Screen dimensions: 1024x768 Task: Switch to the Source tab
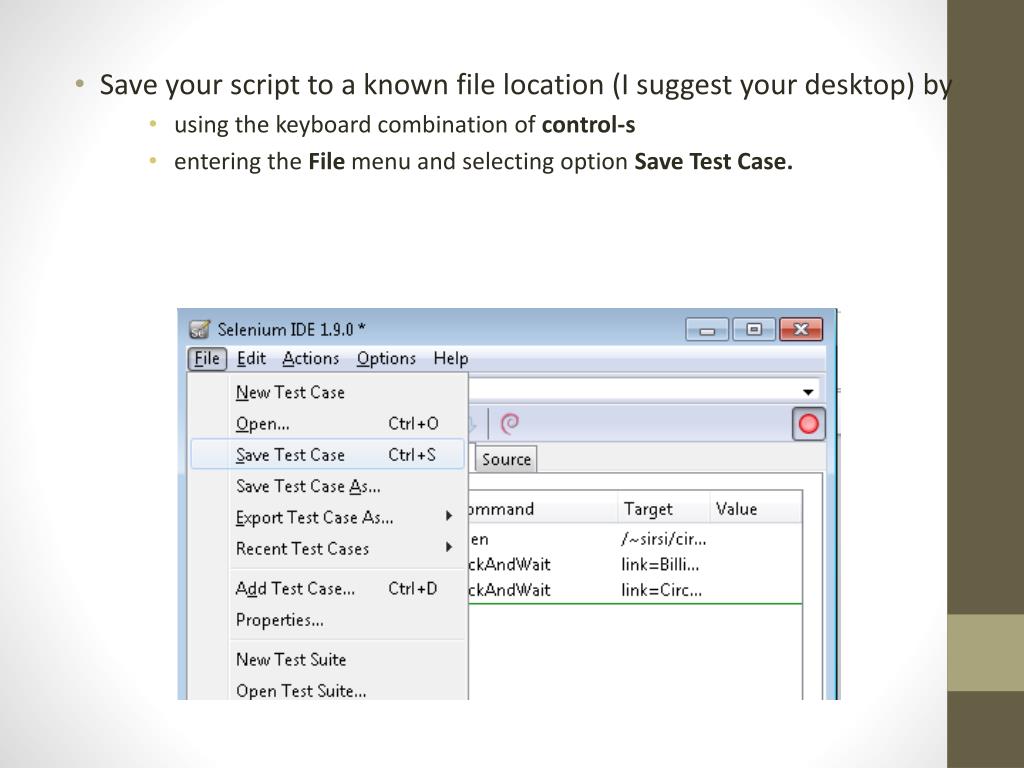point(506,459)
